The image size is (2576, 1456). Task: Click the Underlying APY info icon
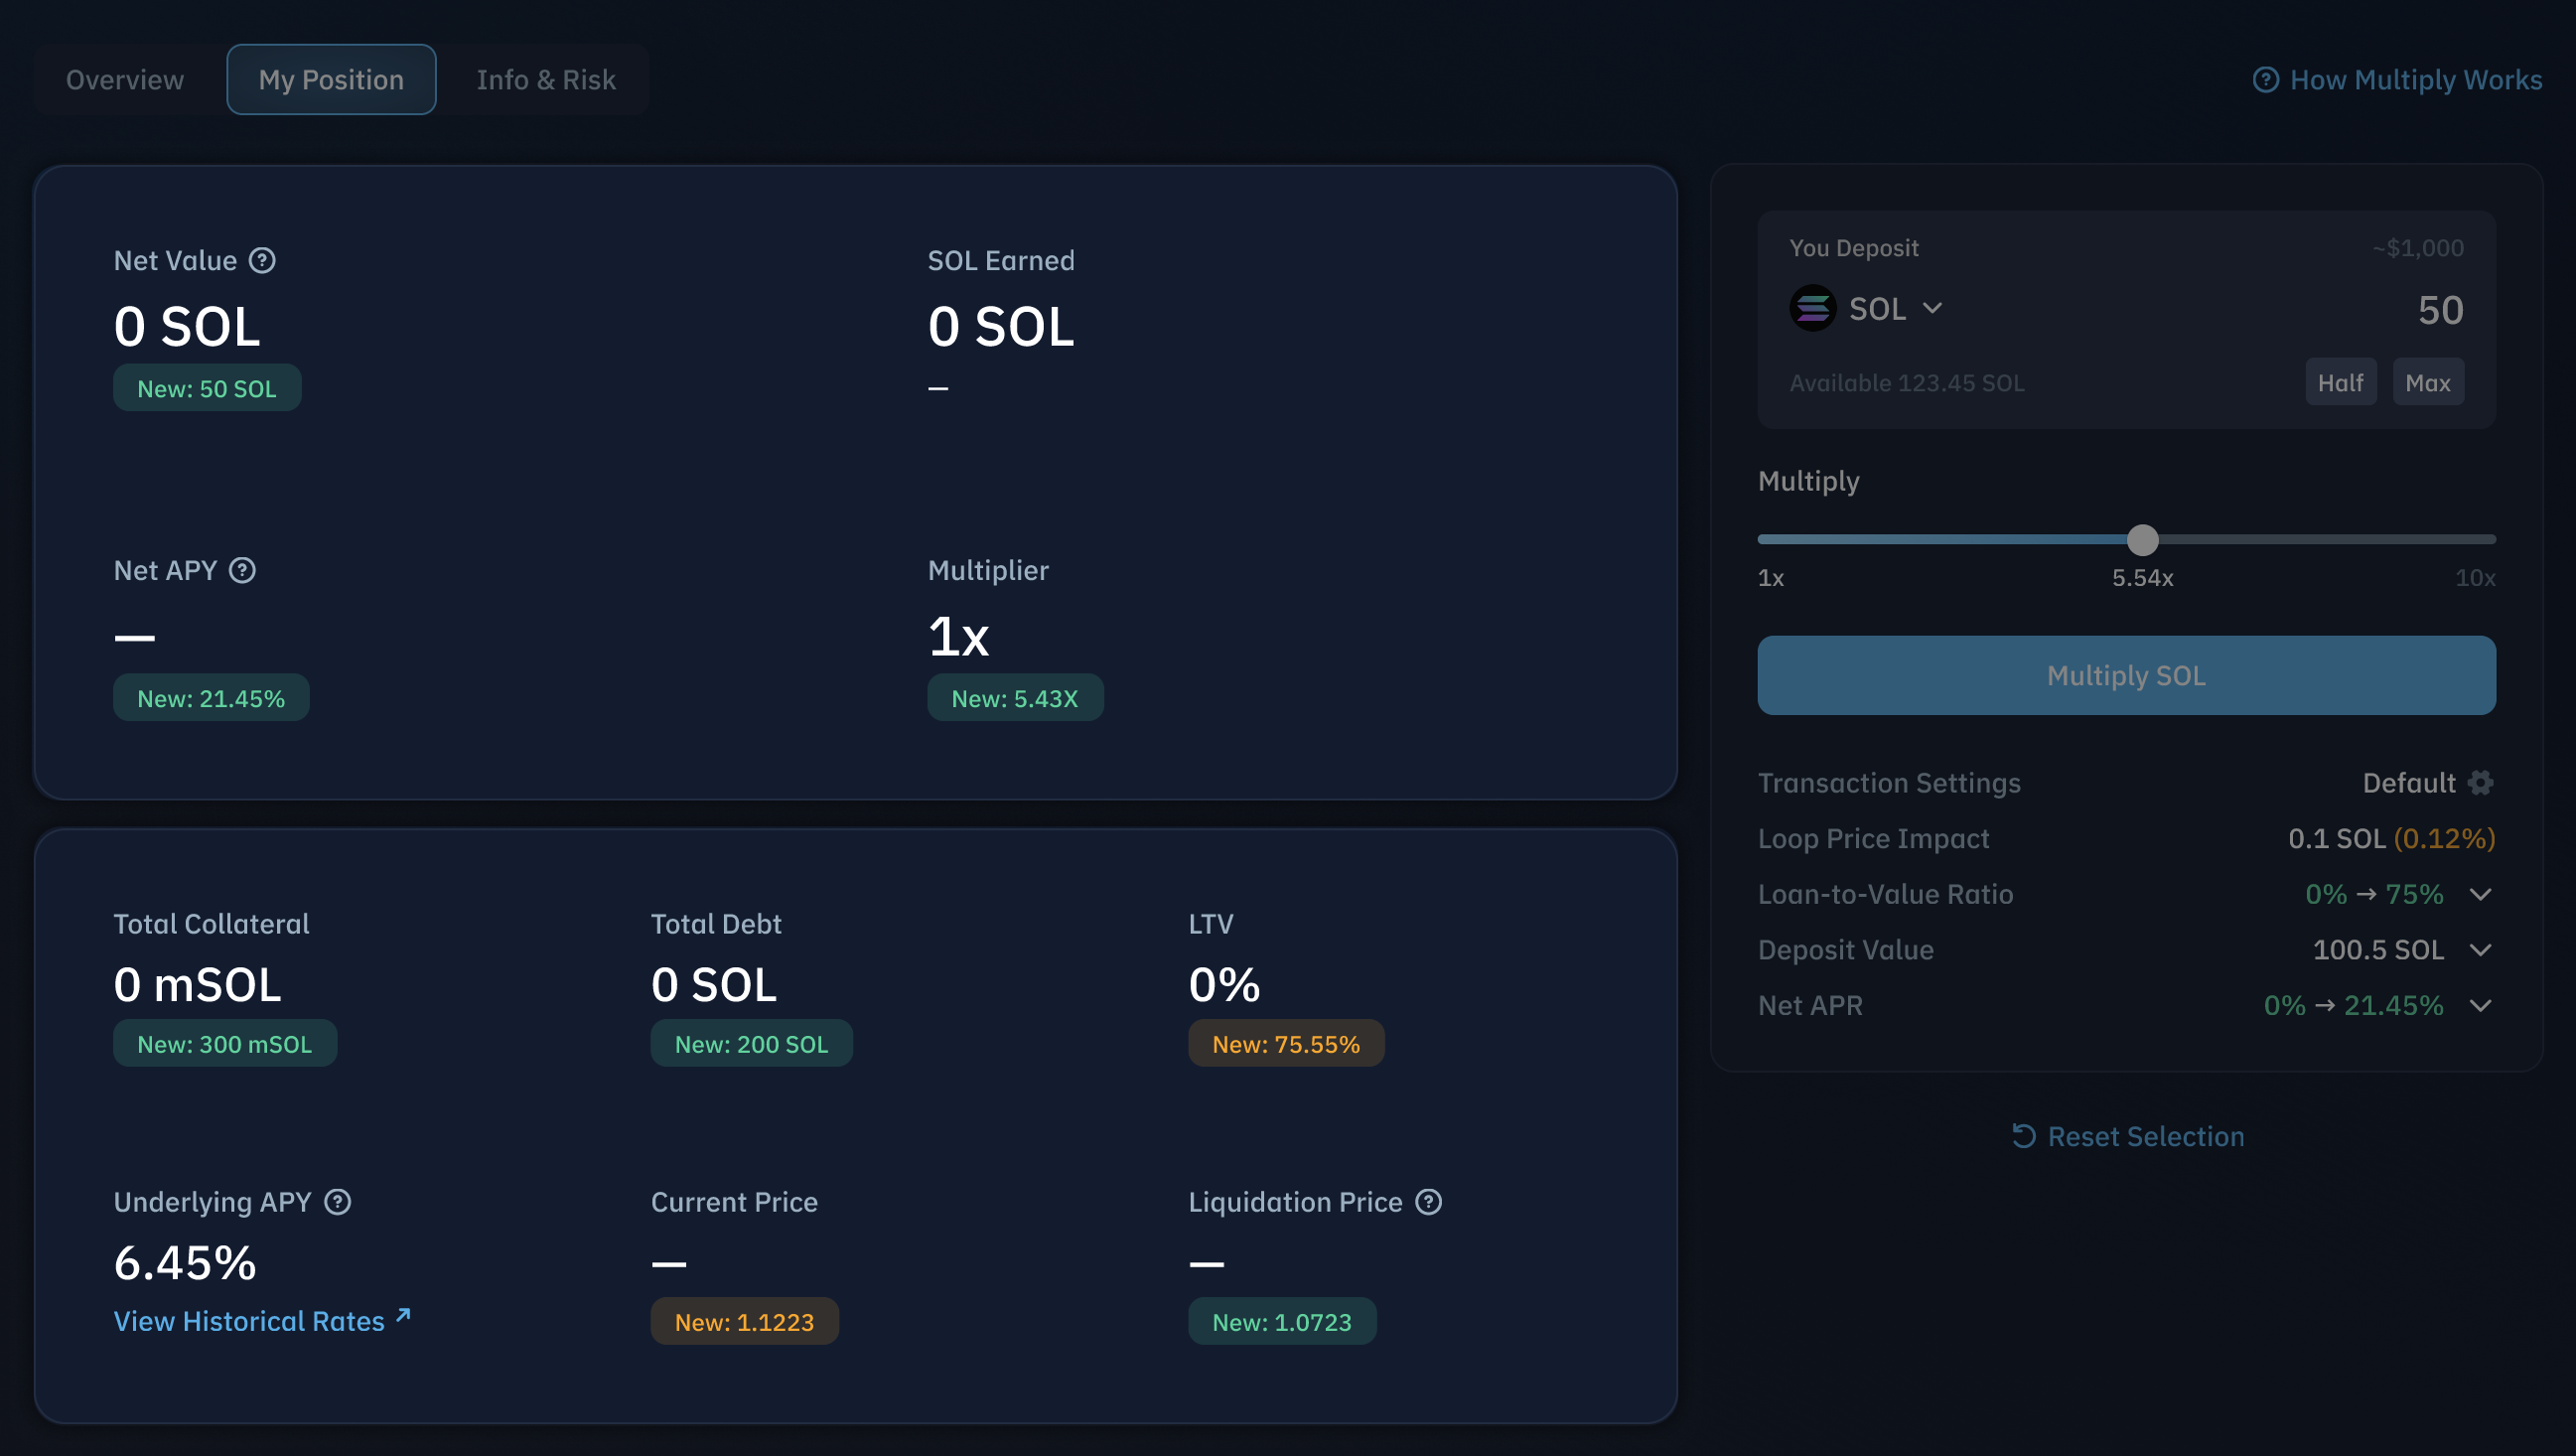tap(338, 1202)
